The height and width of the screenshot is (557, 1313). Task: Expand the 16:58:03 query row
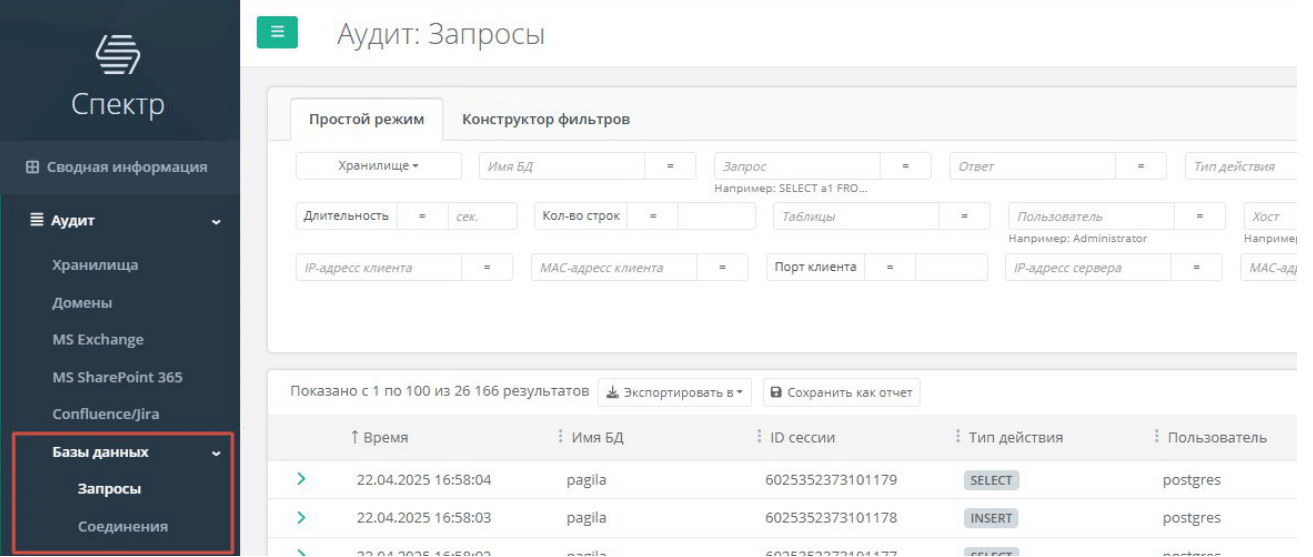coord(301,518)
